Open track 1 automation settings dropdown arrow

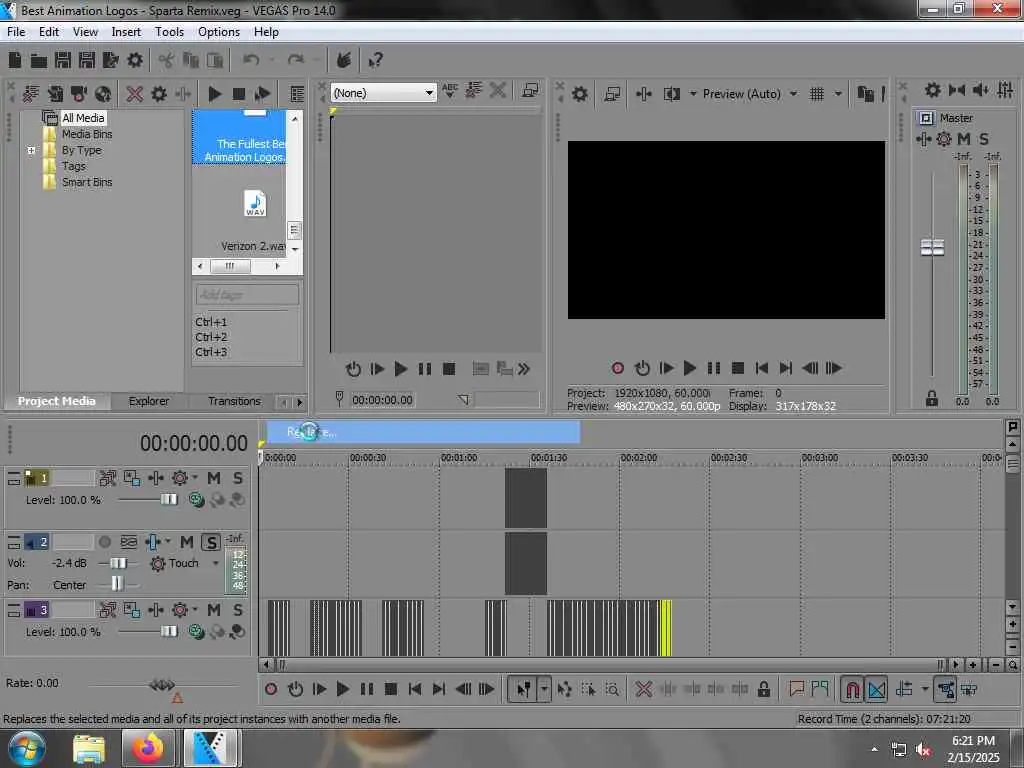(x=195, y=478)
